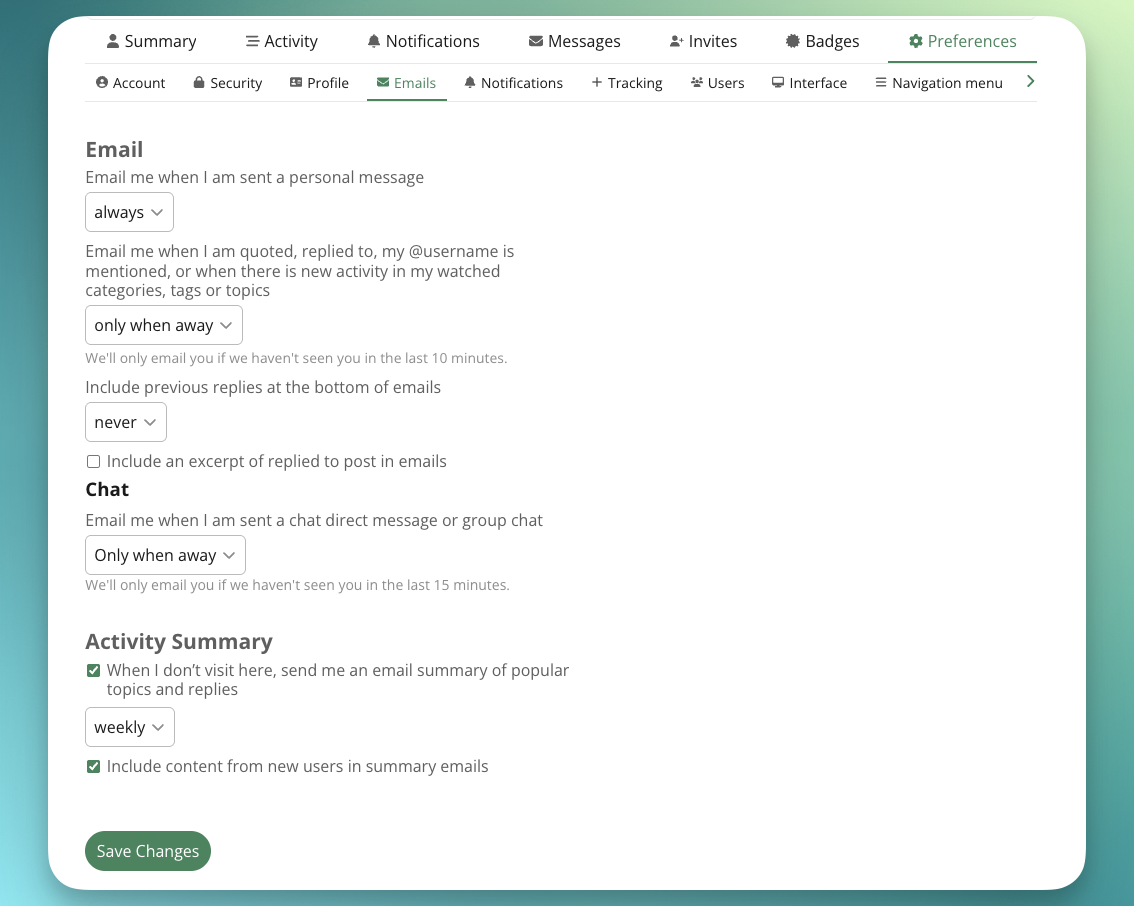The height and width of the screenshot is (906, 1134).
Task: Select the Preferences tab
Action: point(962,41)
